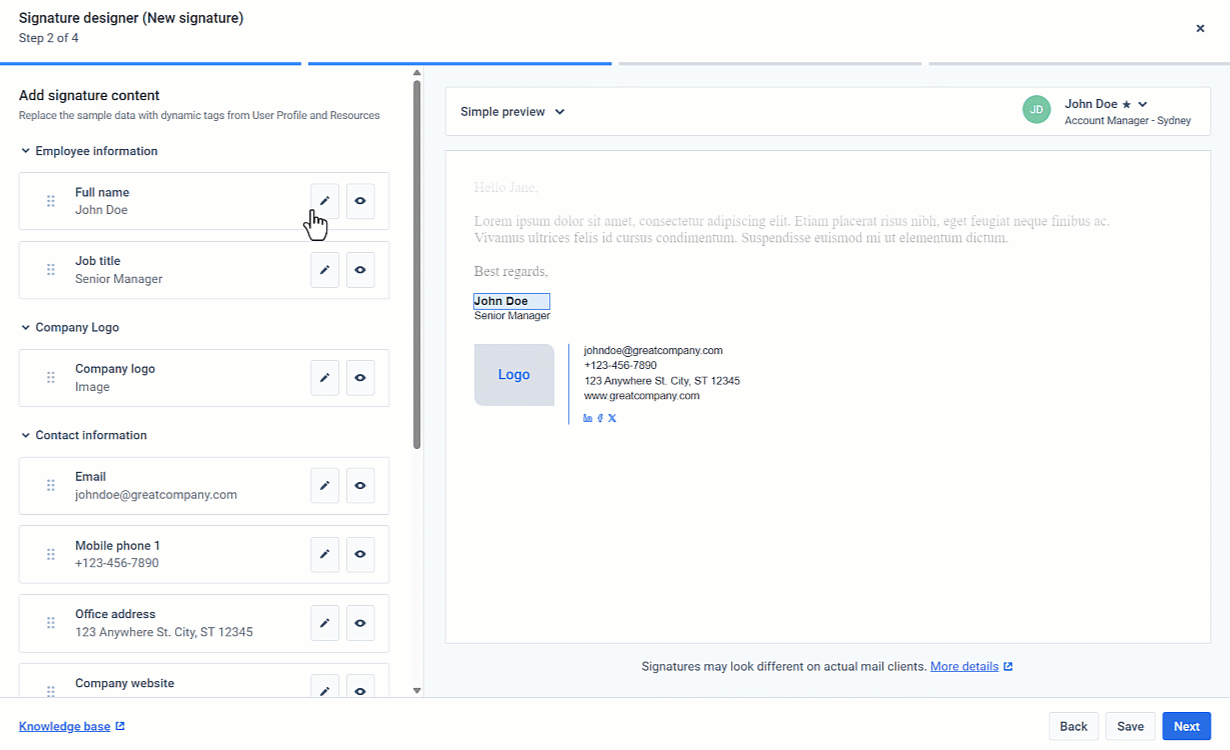
Task: Click the Facebook icon in signature preview
Action: point(600,418)
